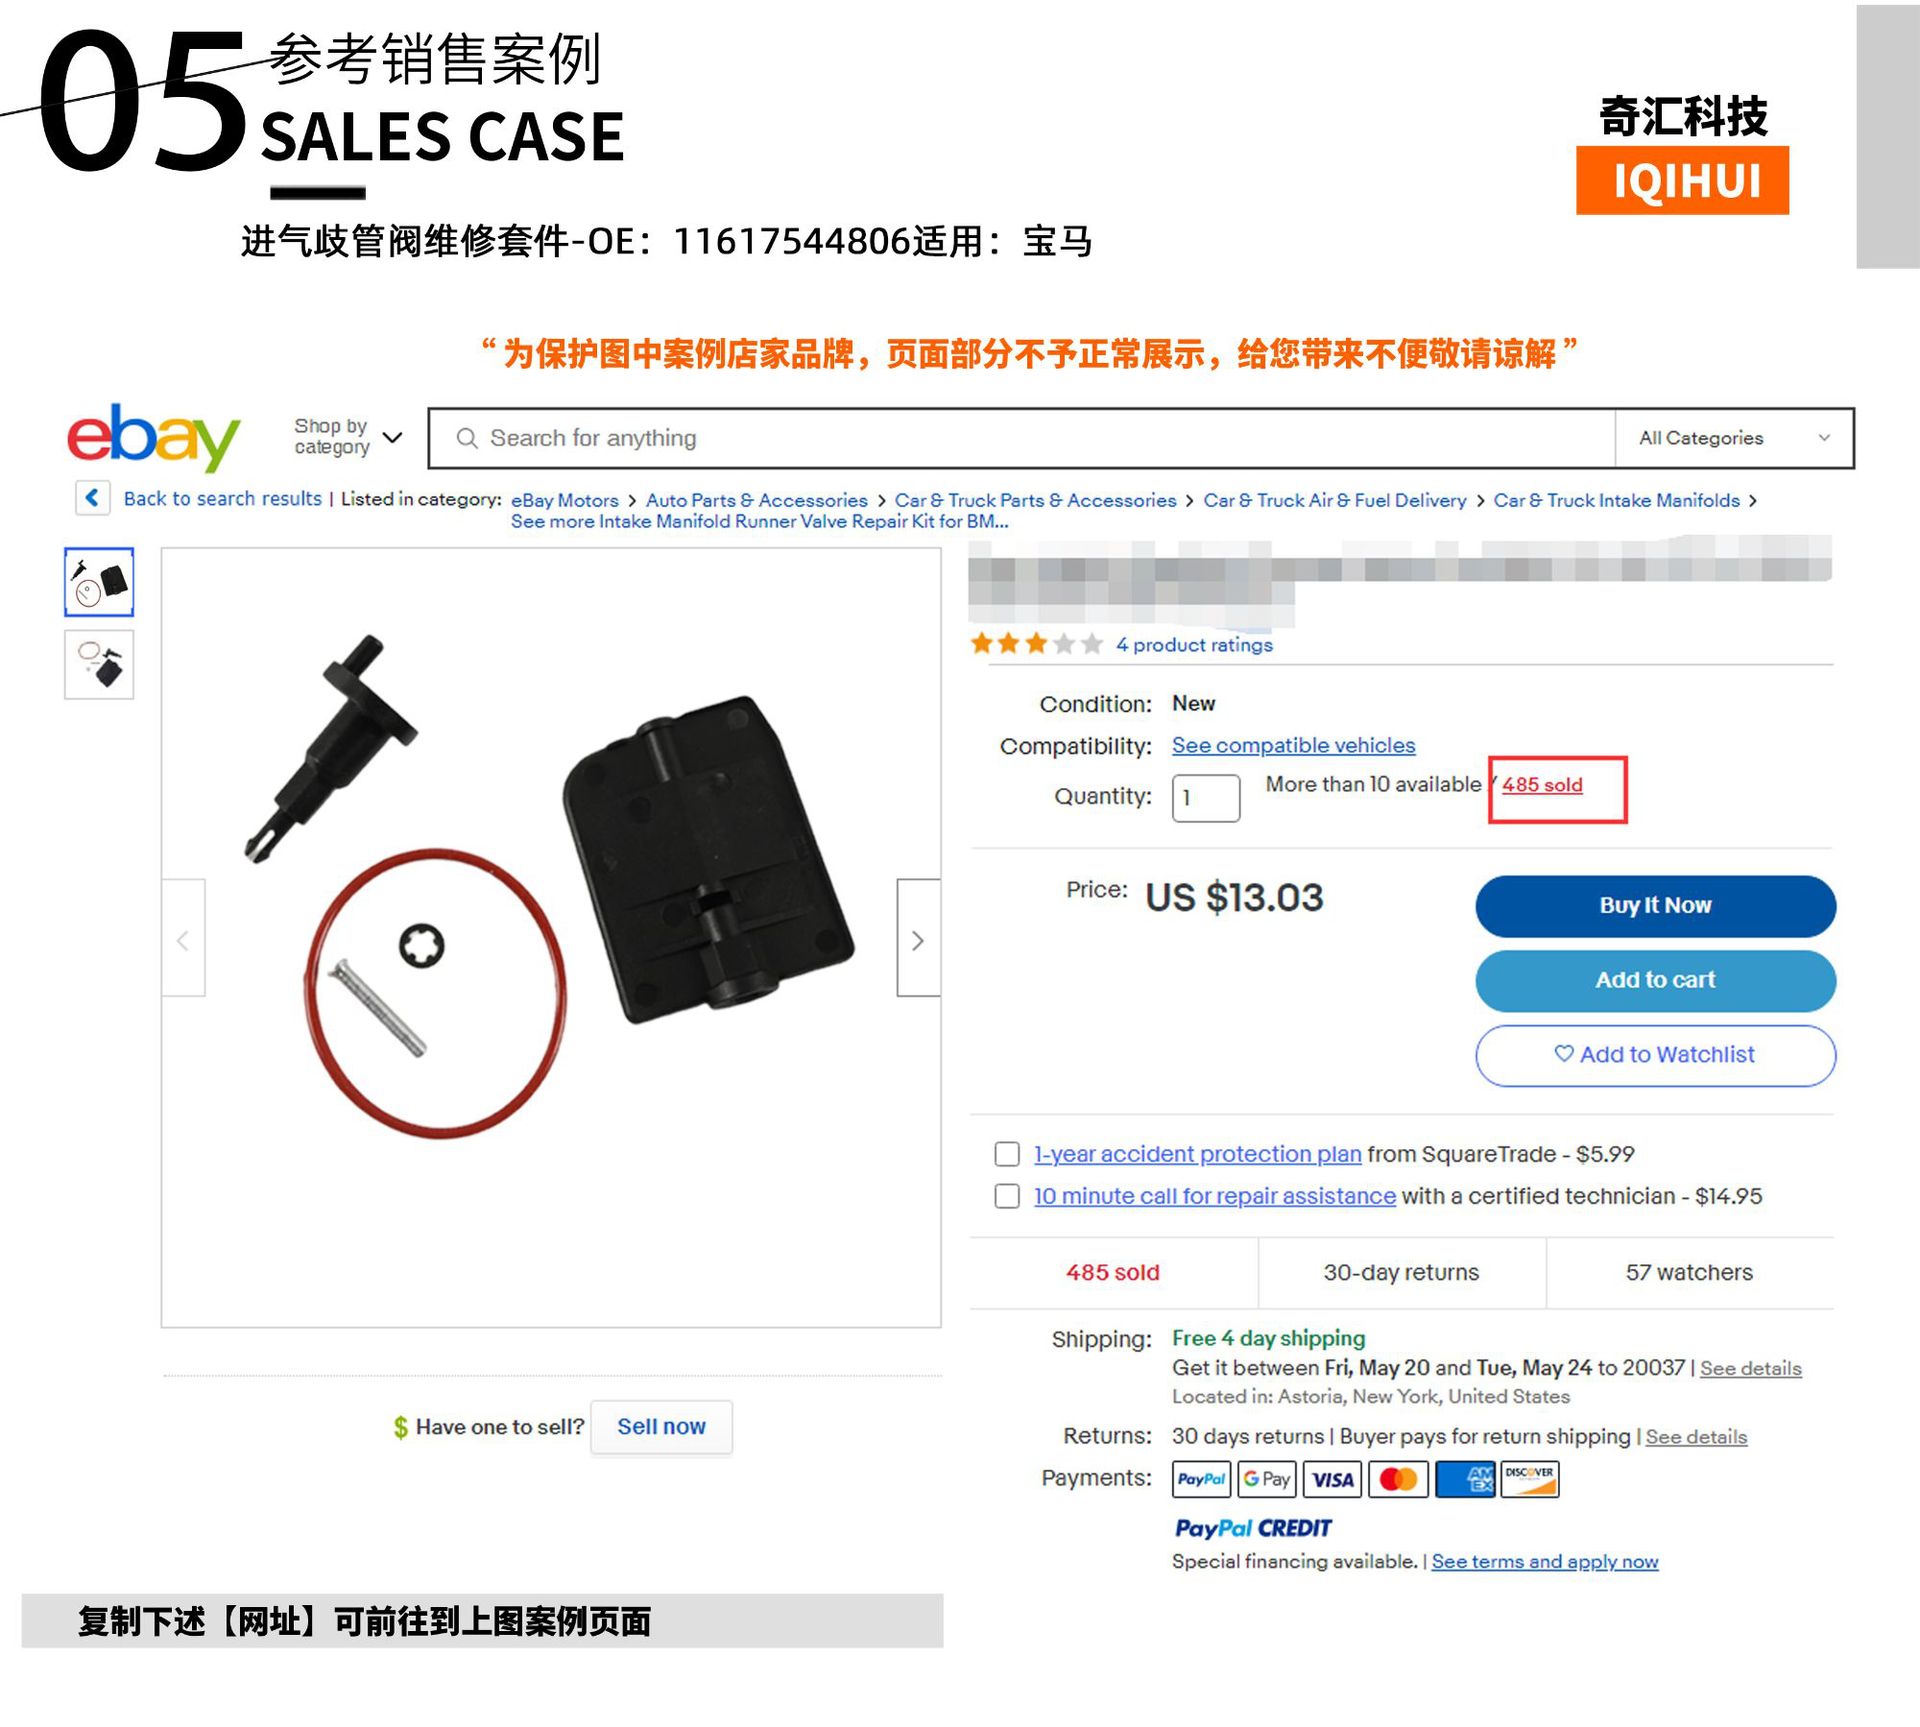Click the Add to cart button
1920x1727 pixels.
pos(1655,980)
